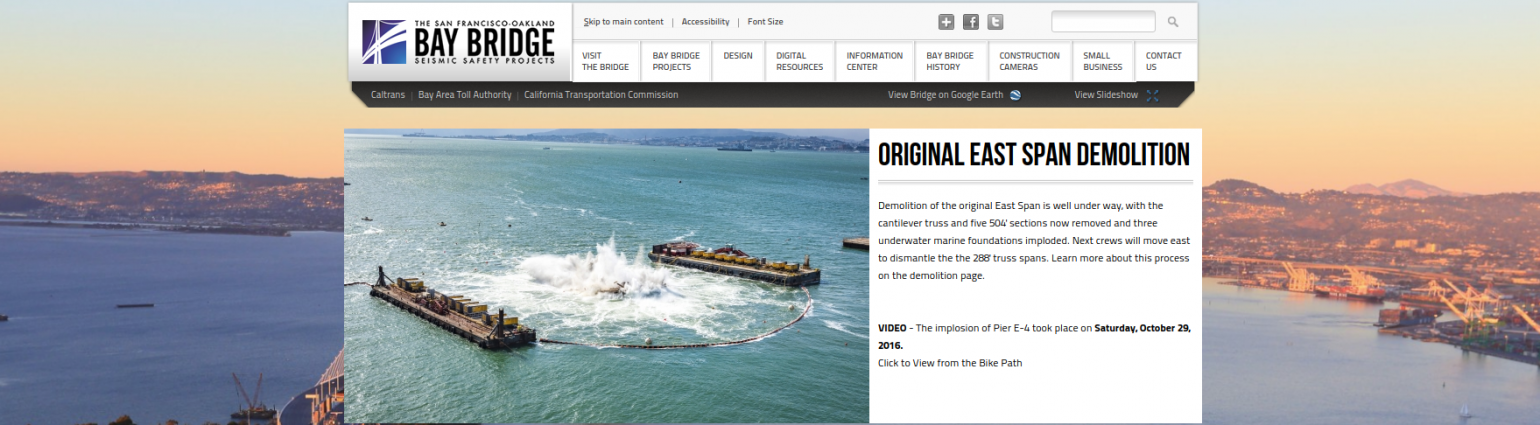
Task: Focus the site search text box
Action: [x=1103, y=22]
